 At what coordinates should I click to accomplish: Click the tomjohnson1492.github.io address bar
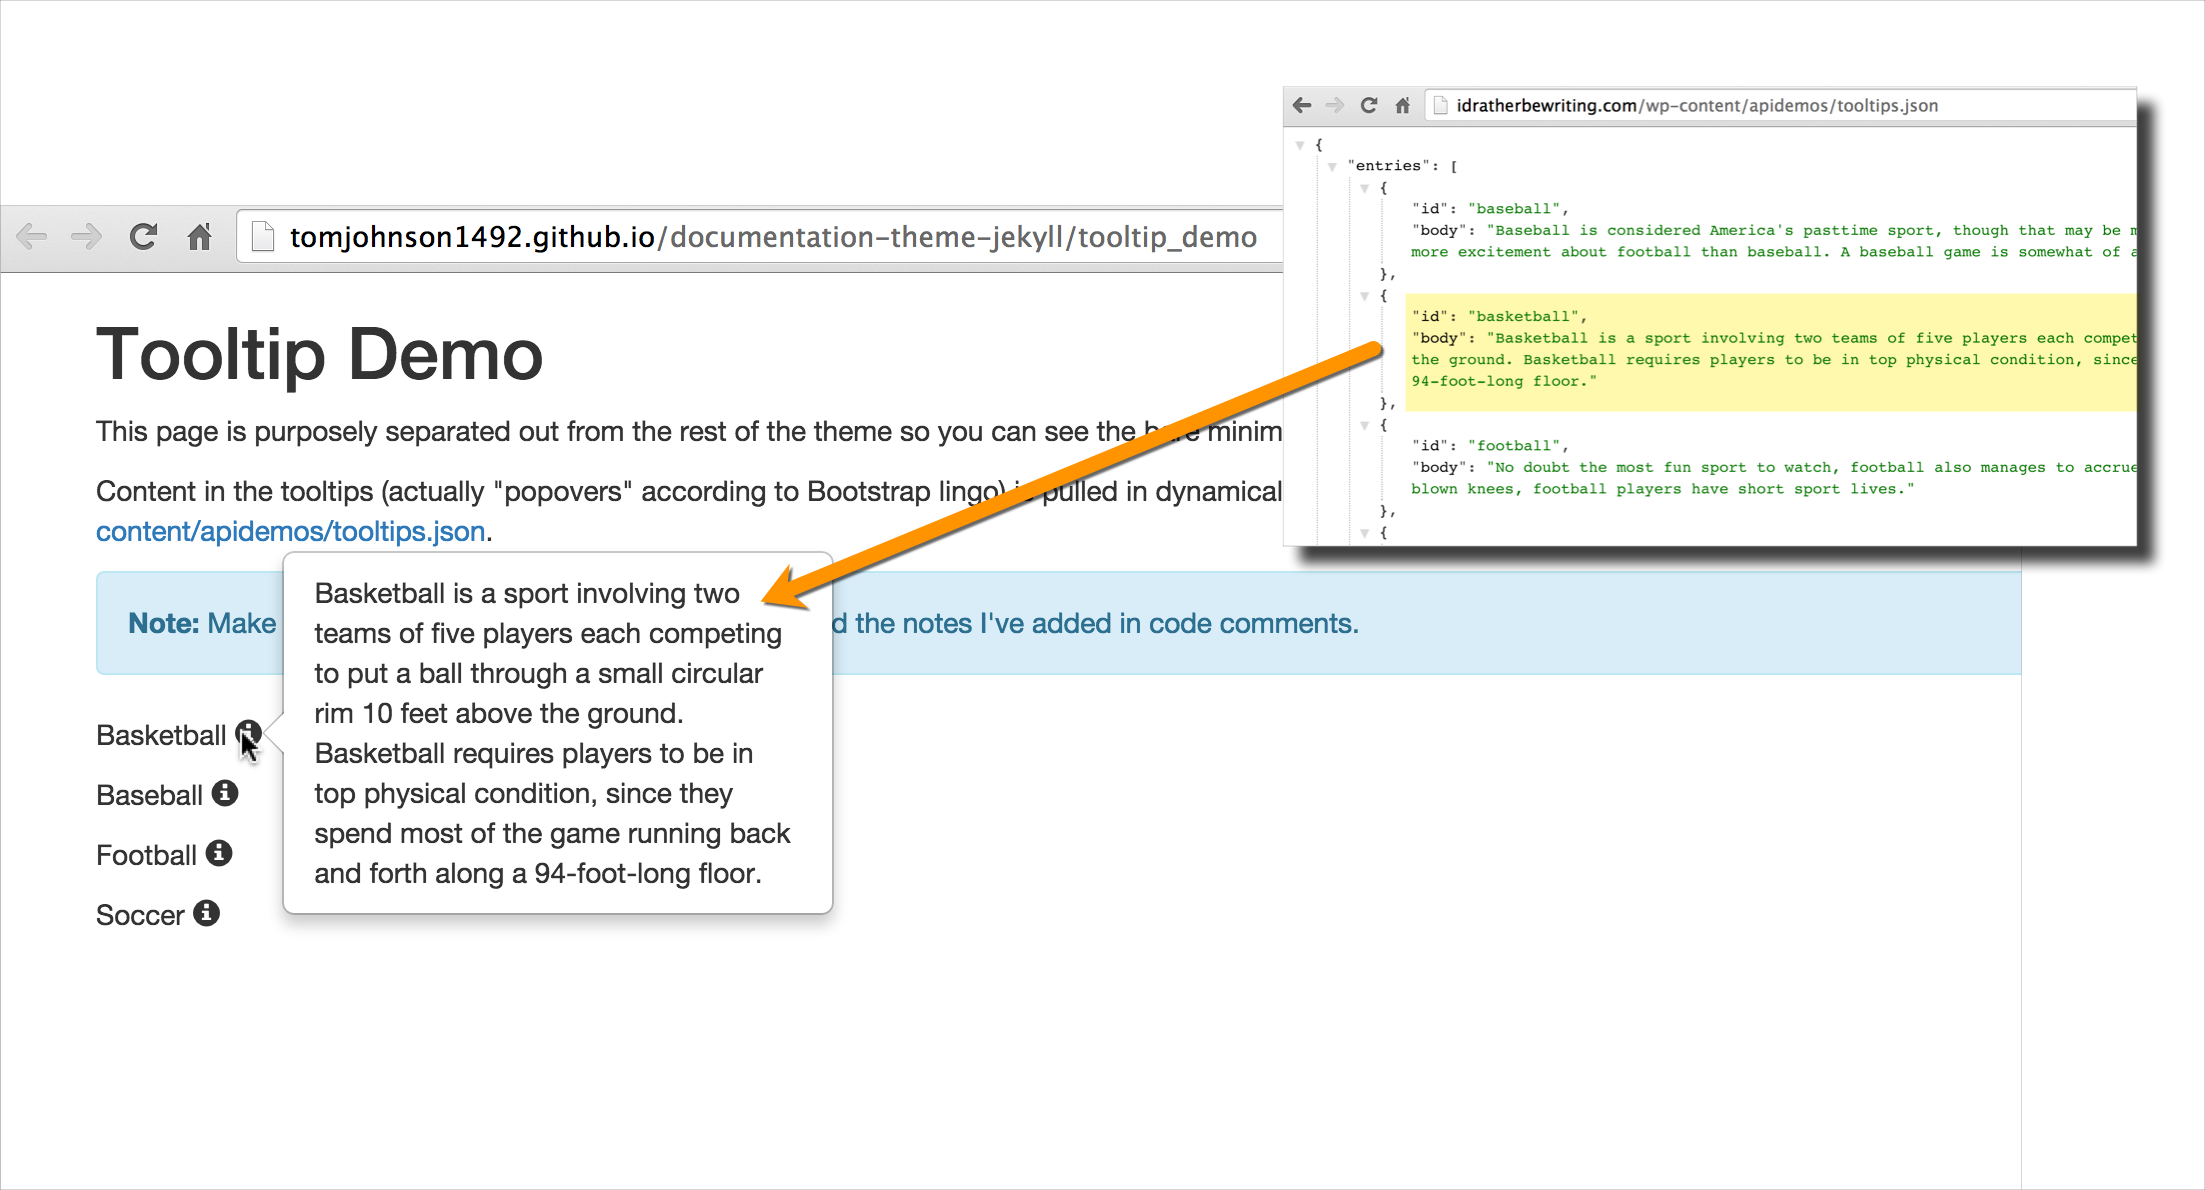770,237
